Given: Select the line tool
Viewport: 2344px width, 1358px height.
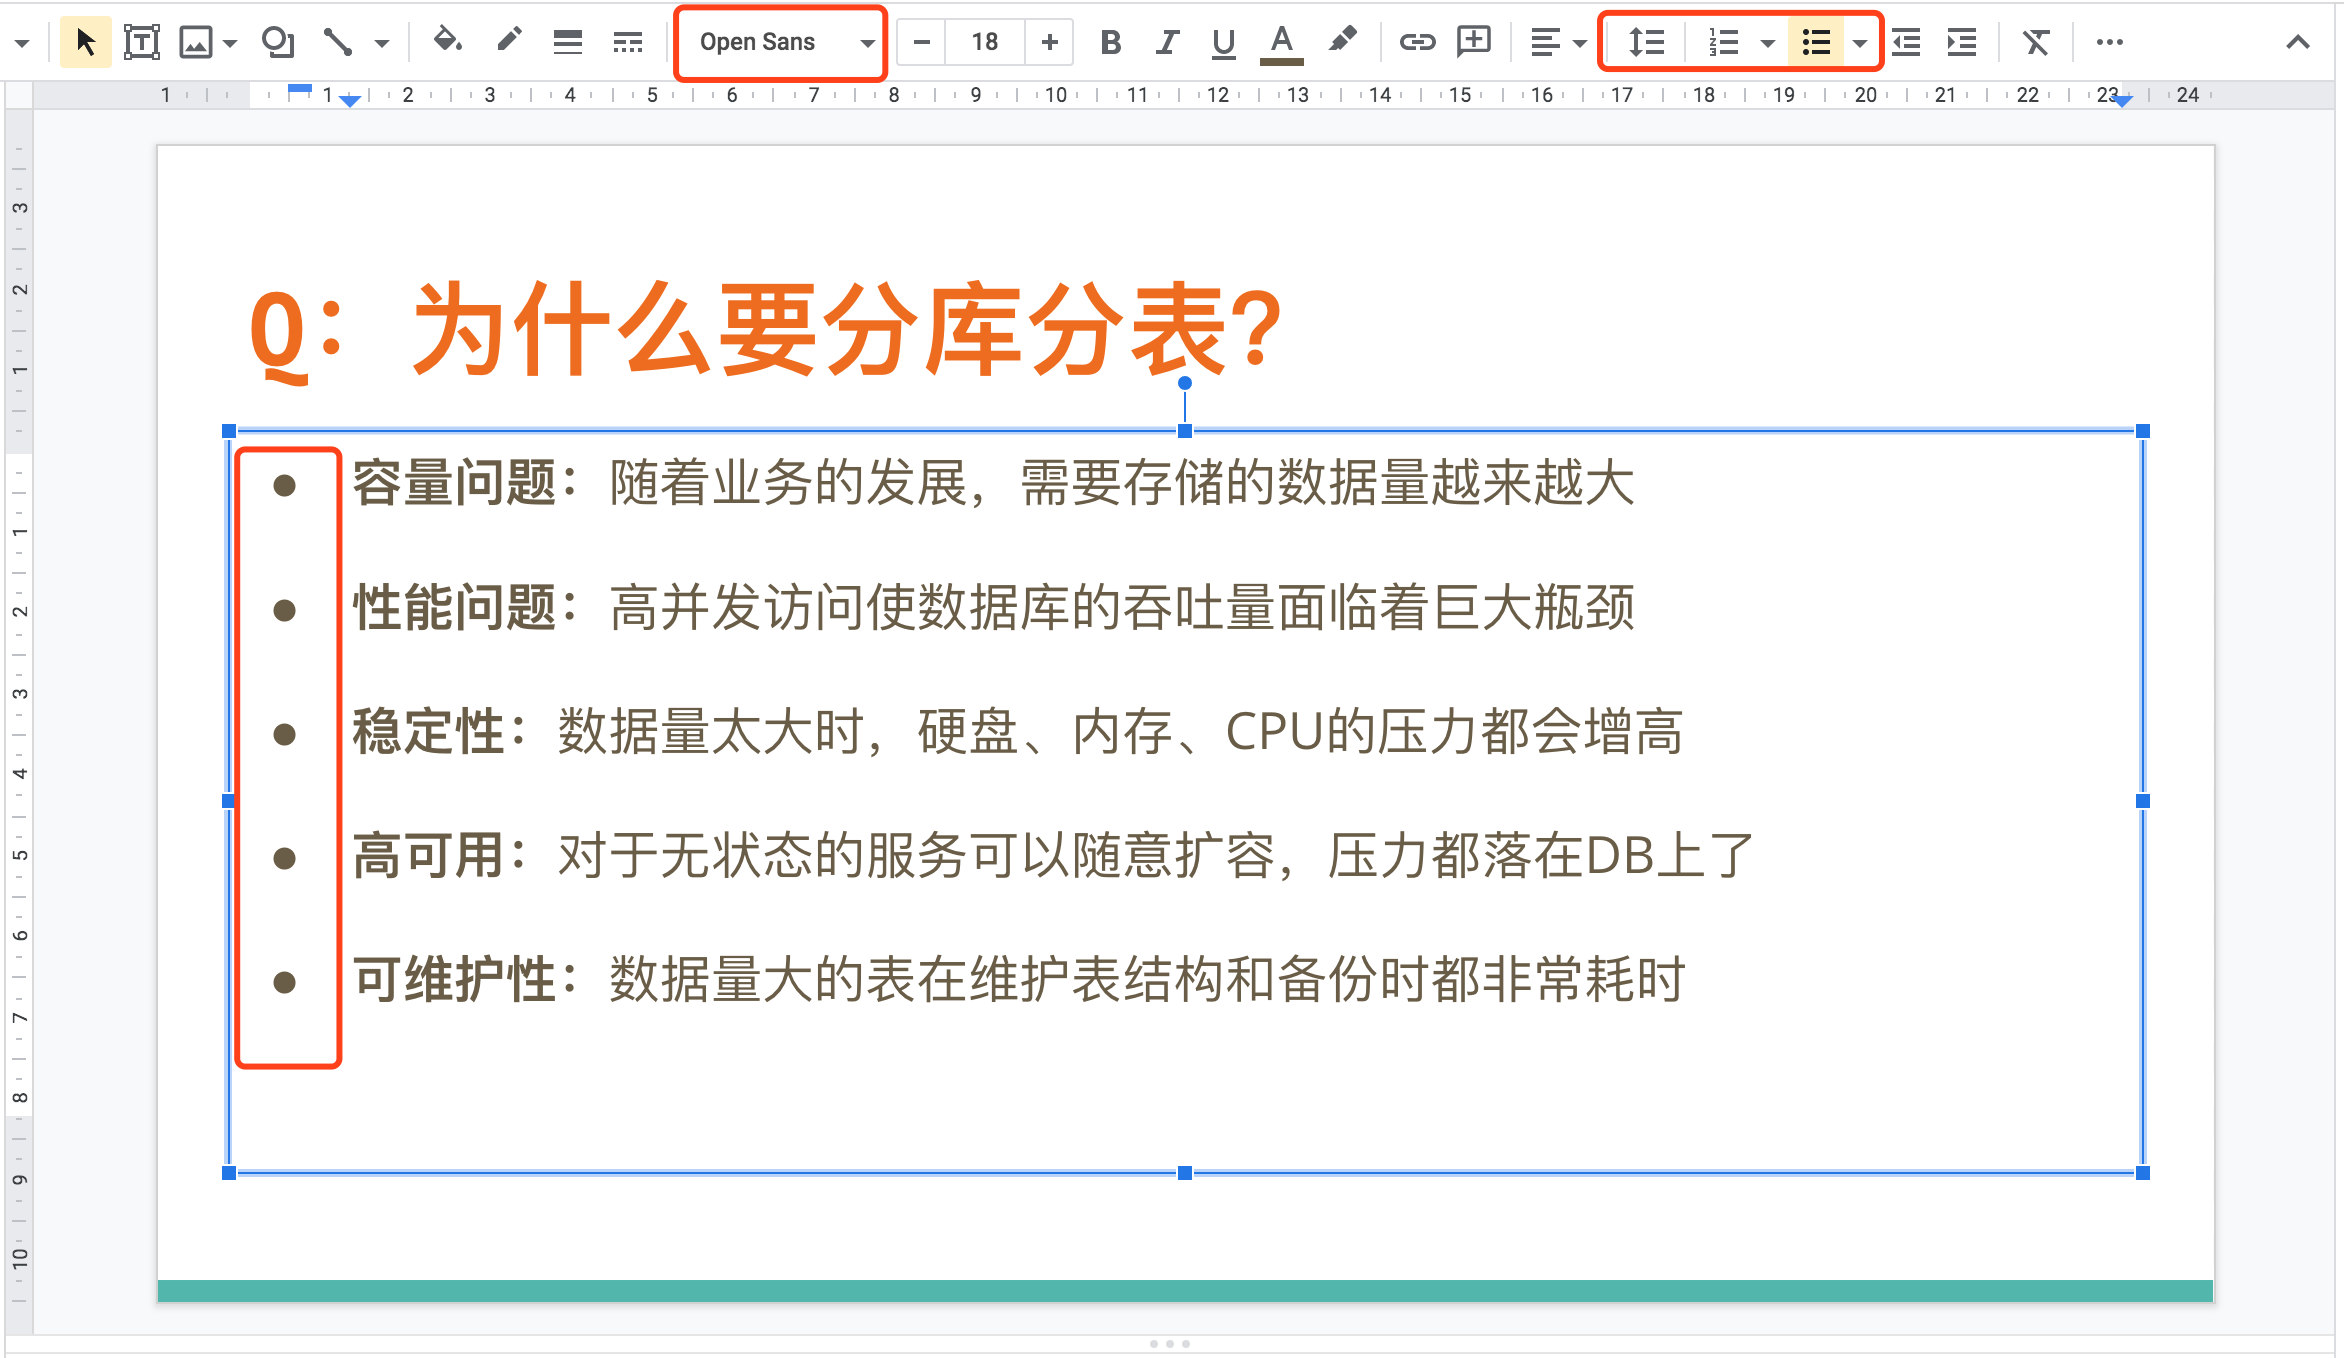Looking at the screenshot, I should click(338, 42).
